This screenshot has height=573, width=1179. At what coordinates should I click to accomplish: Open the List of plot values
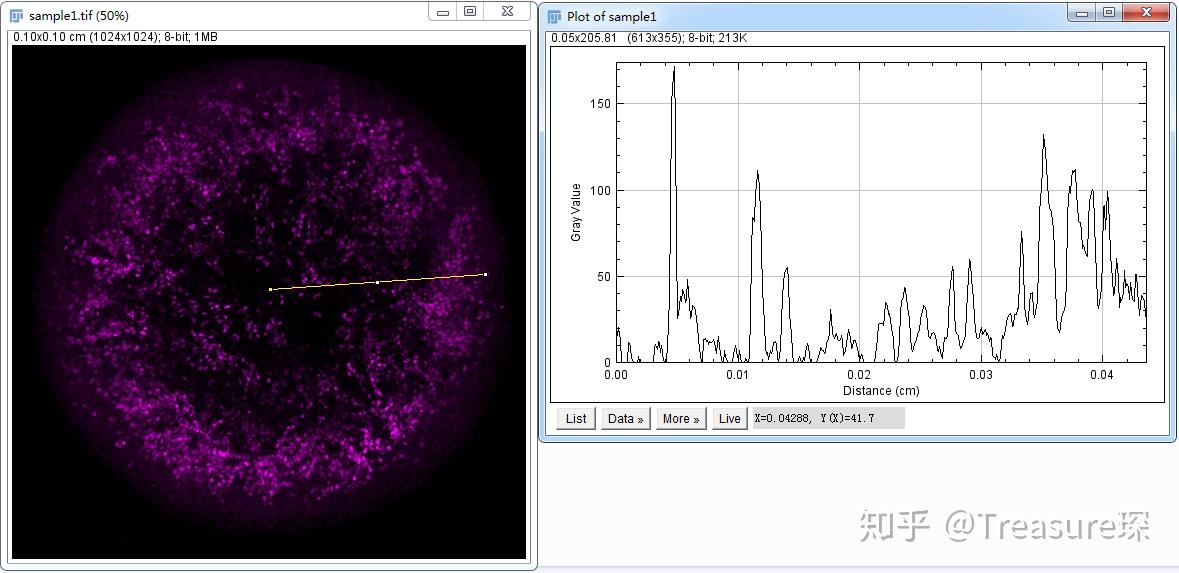[x=576, y=419]
